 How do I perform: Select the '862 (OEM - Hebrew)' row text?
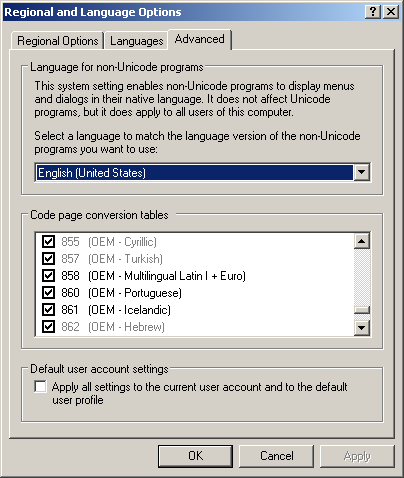pyautogui.click(x=113, y=327)
